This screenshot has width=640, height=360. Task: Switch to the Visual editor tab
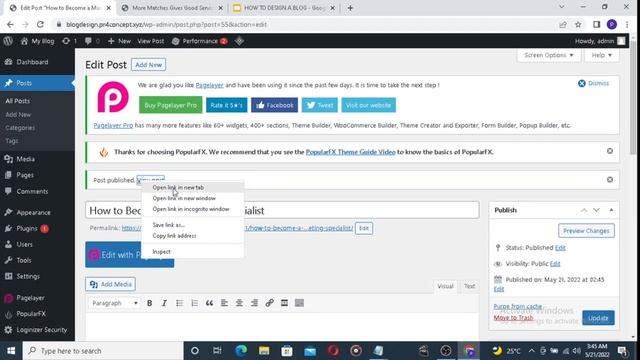point(445,287)
